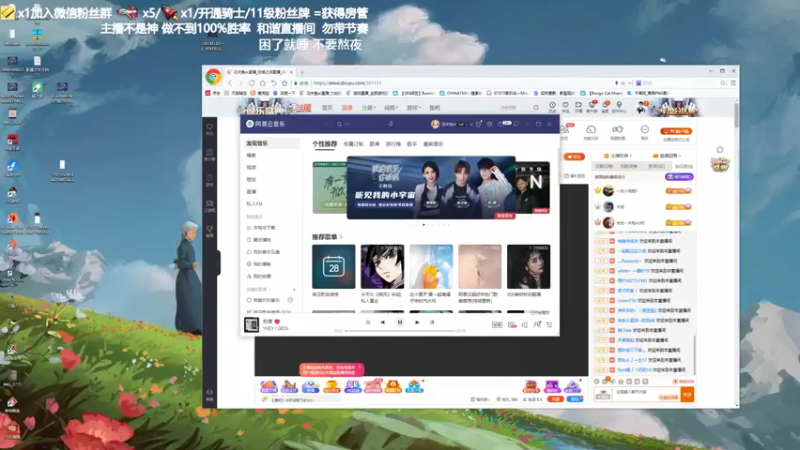Open the anime character playlist cover

pos(382,266)
